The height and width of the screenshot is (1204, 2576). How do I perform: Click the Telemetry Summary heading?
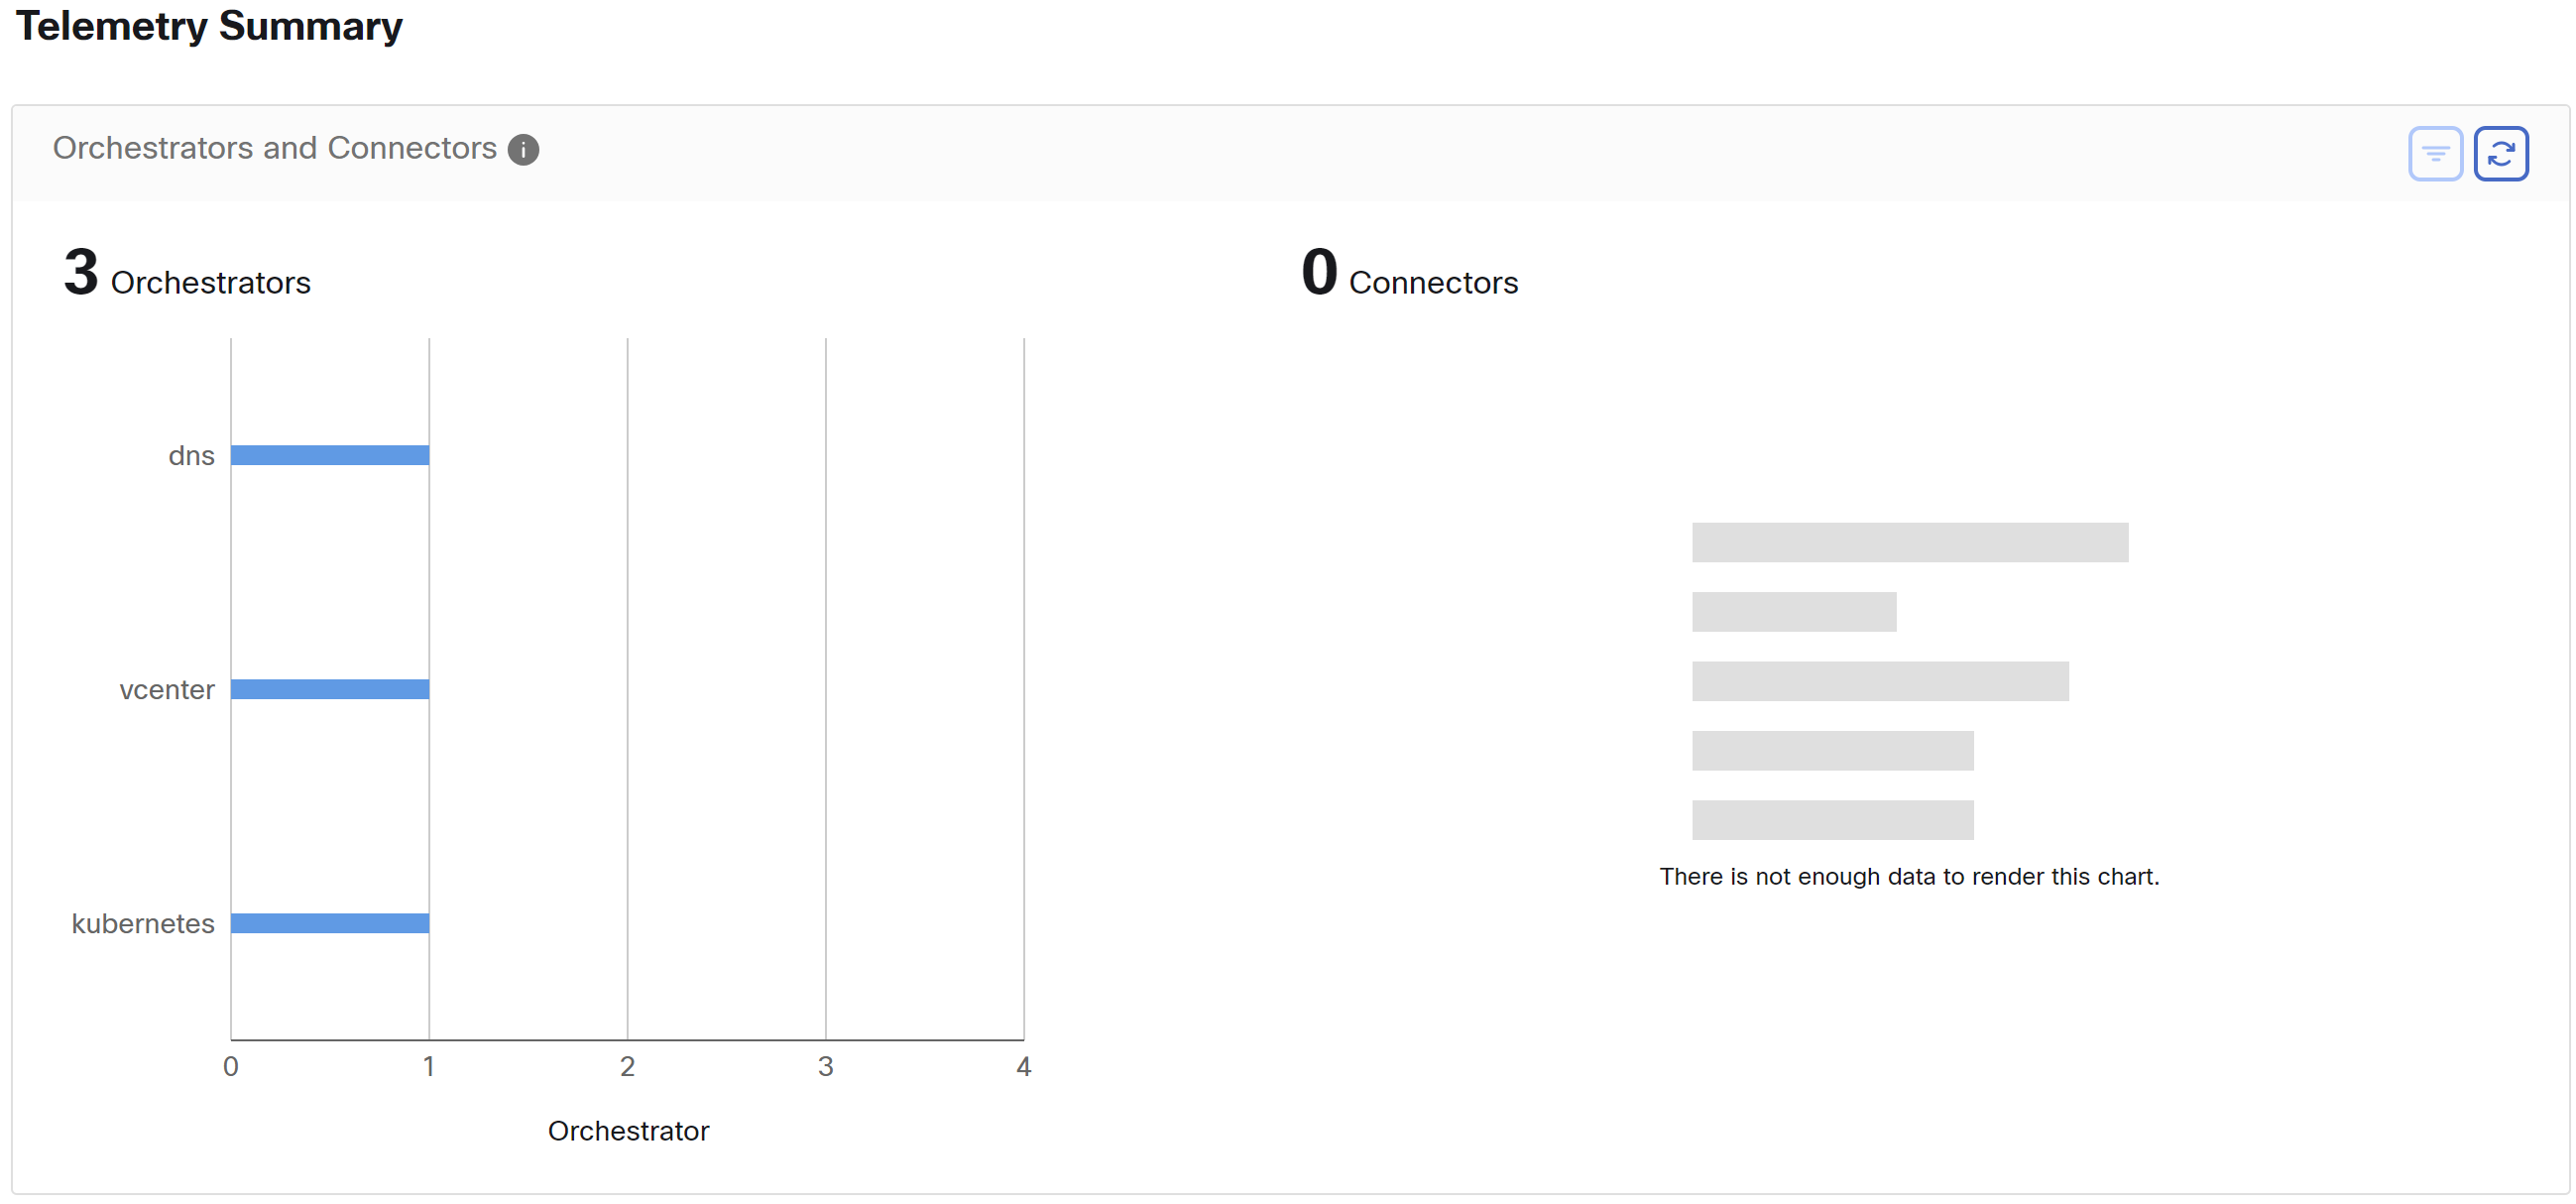coord(209,26)
